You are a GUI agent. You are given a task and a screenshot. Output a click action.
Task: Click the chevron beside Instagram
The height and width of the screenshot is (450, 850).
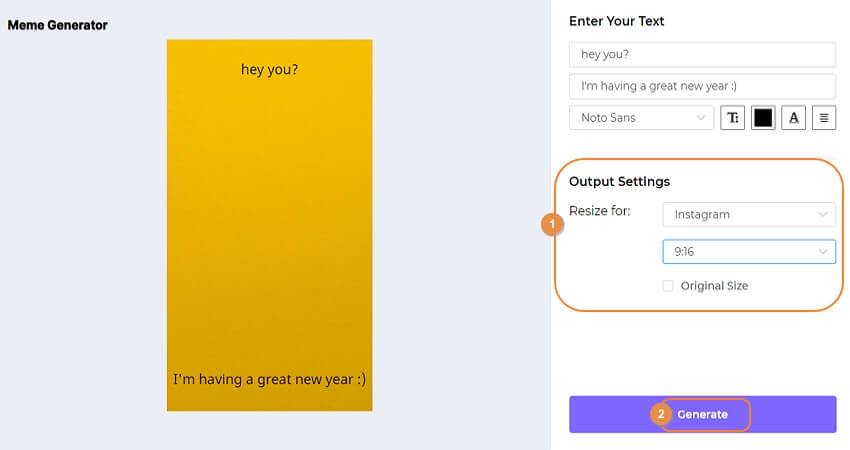[823, 215]
